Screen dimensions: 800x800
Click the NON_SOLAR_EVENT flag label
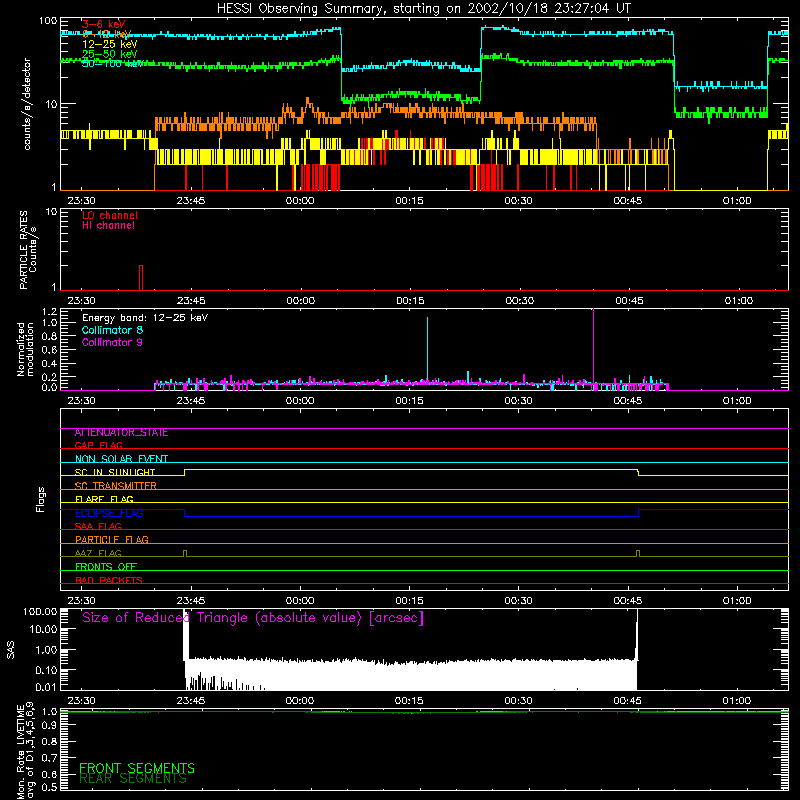pyautogui.click(x=121, y=459)
